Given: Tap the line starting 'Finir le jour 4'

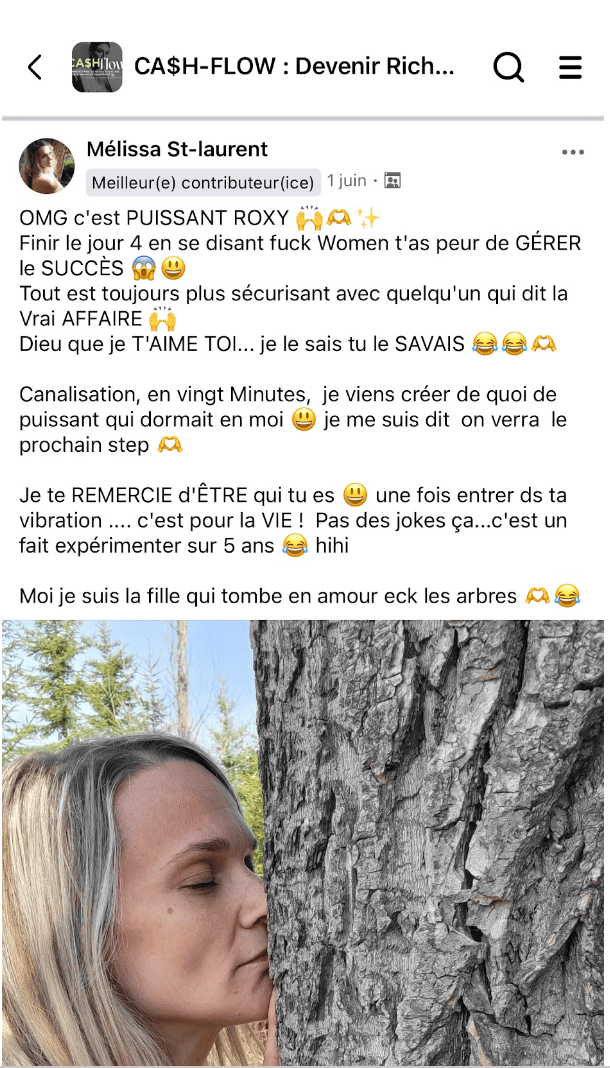Looking at the screenshot, I should [x=300, y=244].
